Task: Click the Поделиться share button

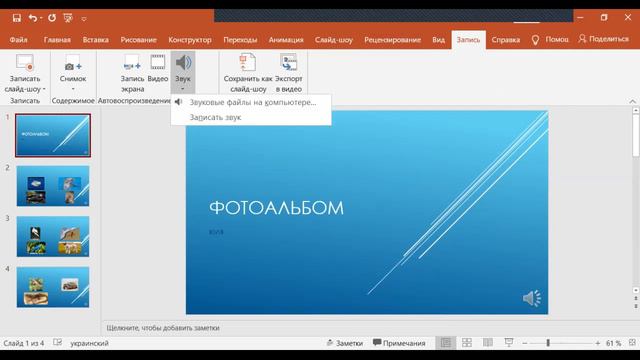Action: [x=604, y=39]
